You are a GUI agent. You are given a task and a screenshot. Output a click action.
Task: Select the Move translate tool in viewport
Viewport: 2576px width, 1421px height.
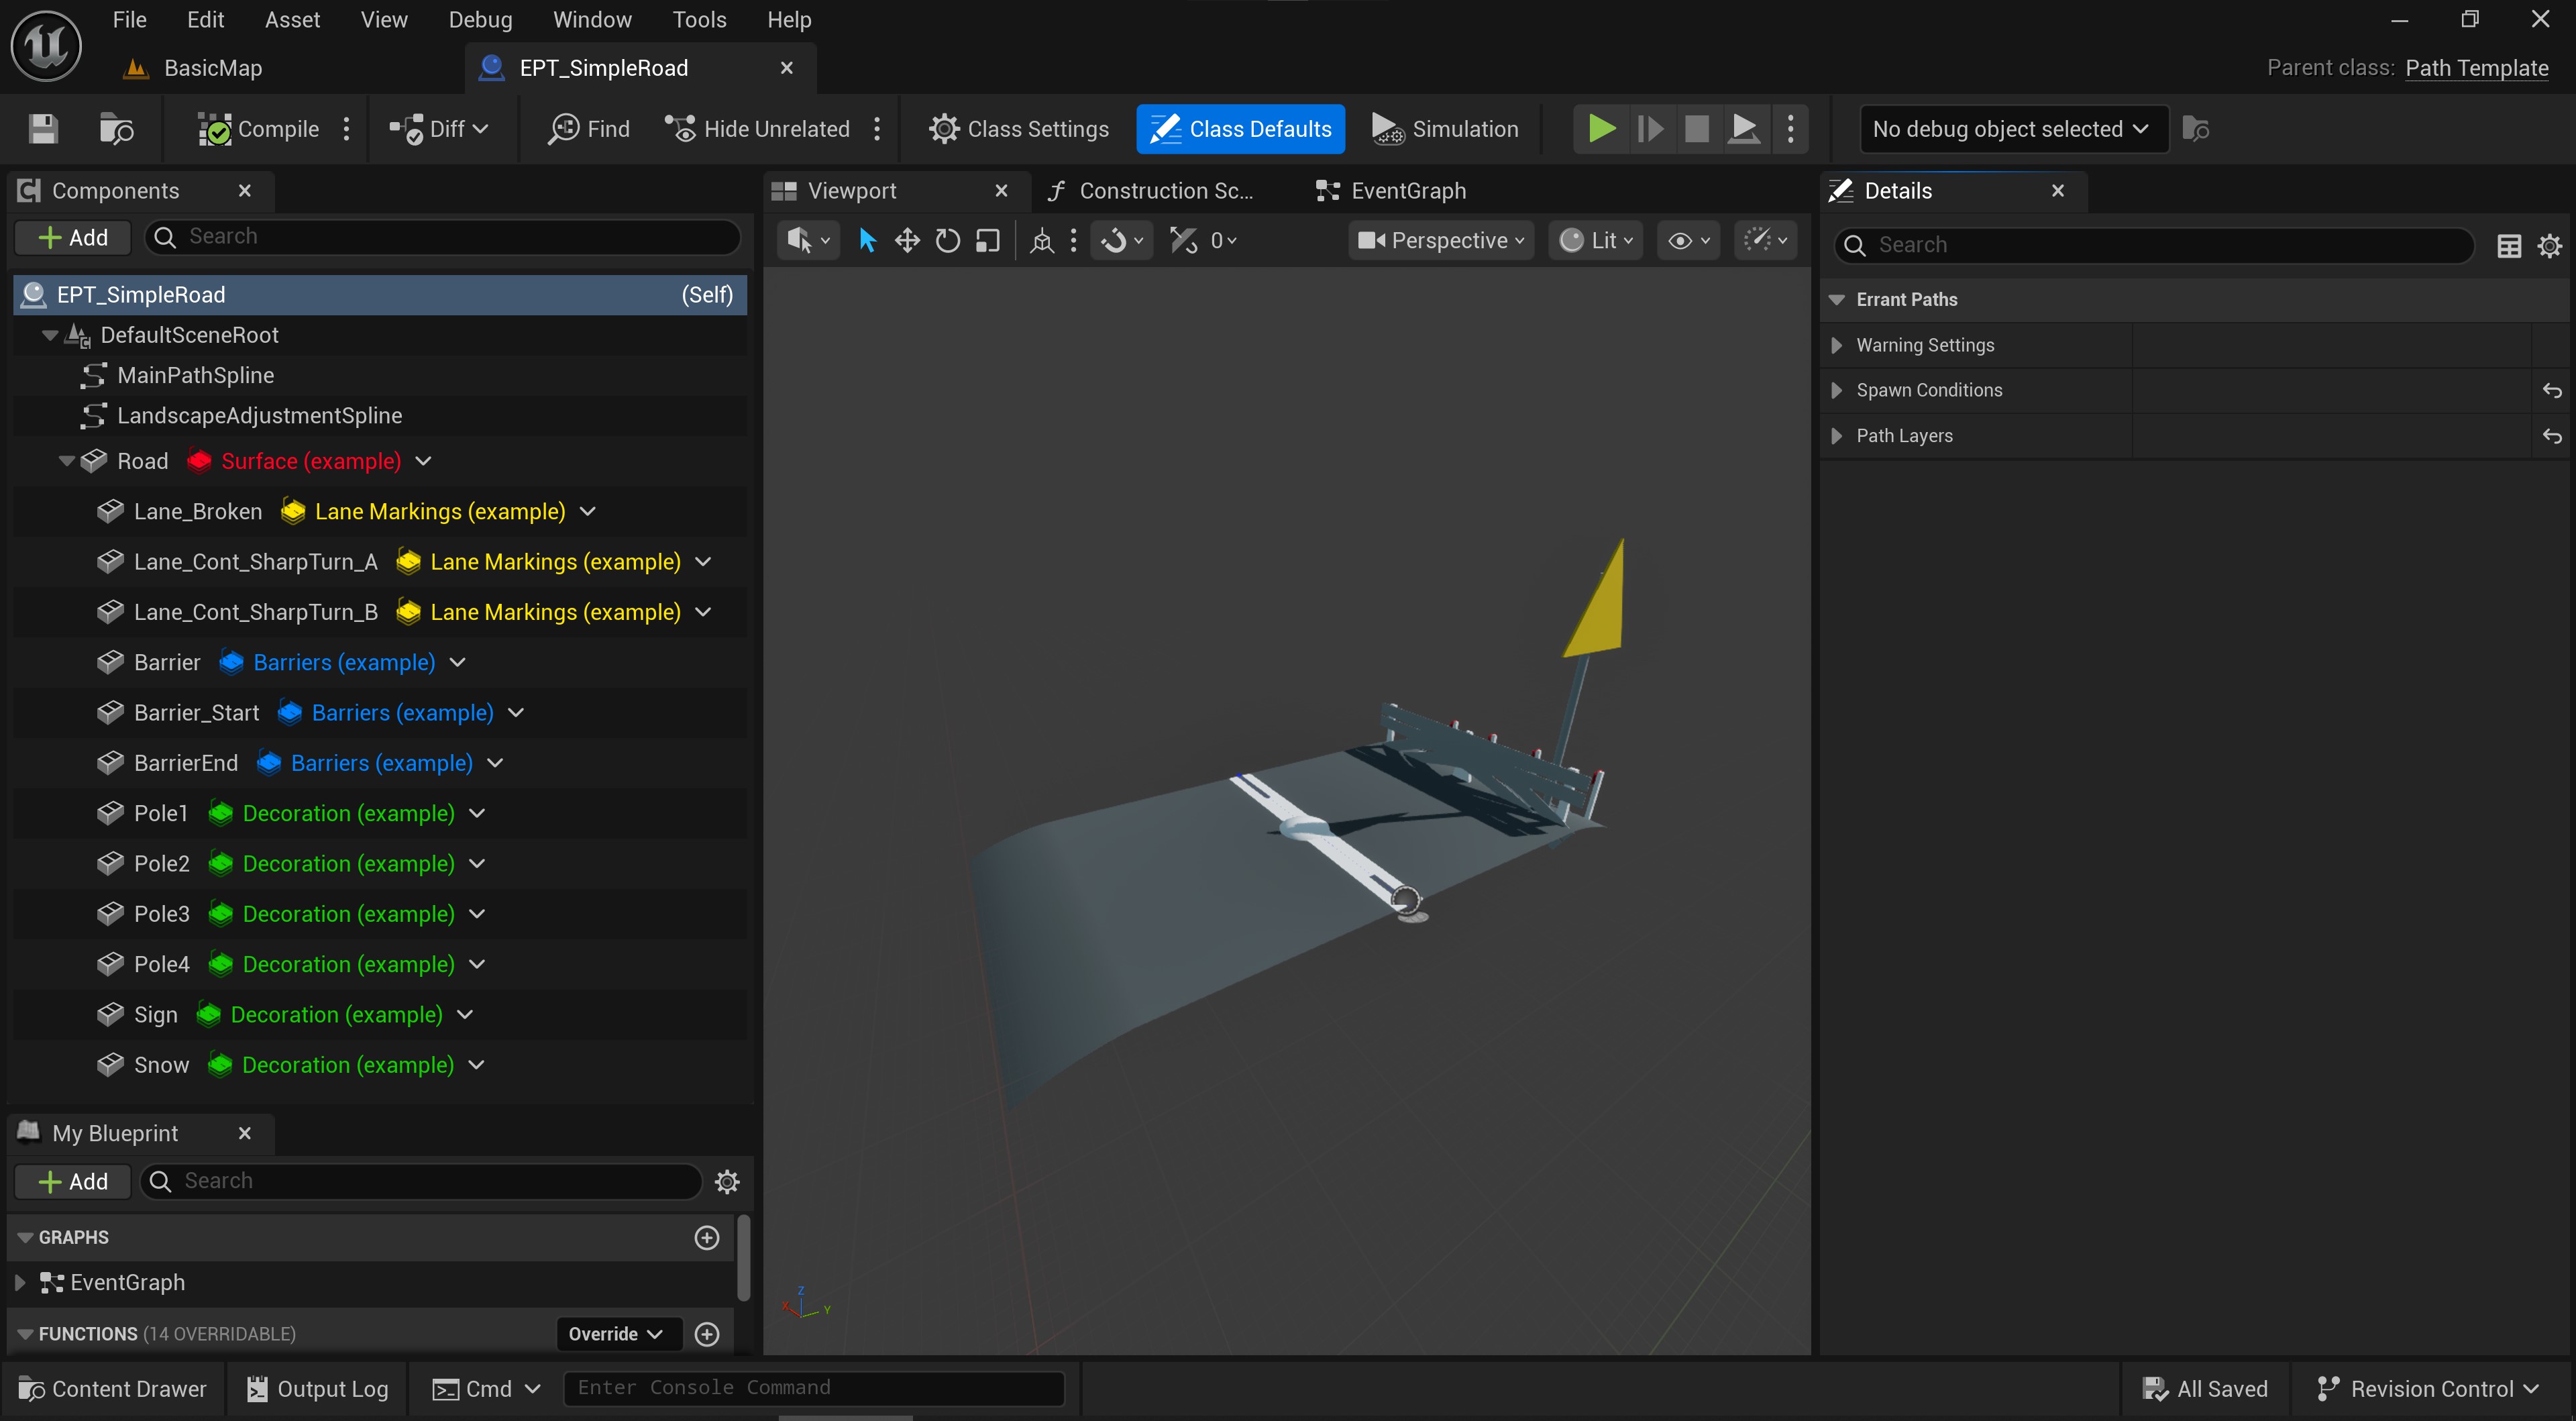click(907, 240)
